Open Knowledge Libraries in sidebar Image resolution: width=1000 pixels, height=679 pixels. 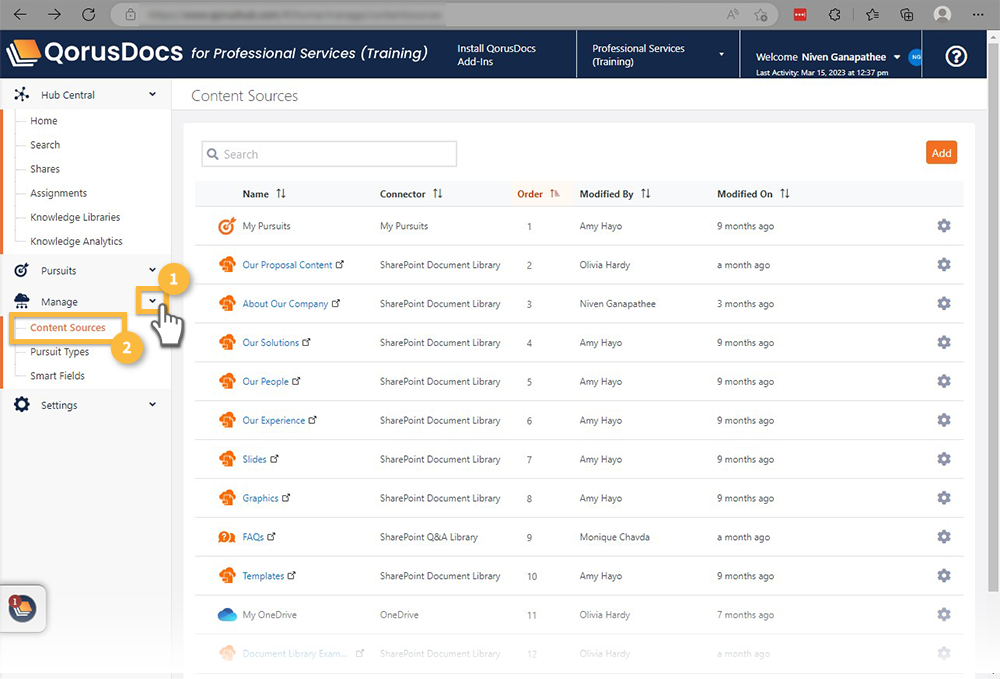[75, 217]
